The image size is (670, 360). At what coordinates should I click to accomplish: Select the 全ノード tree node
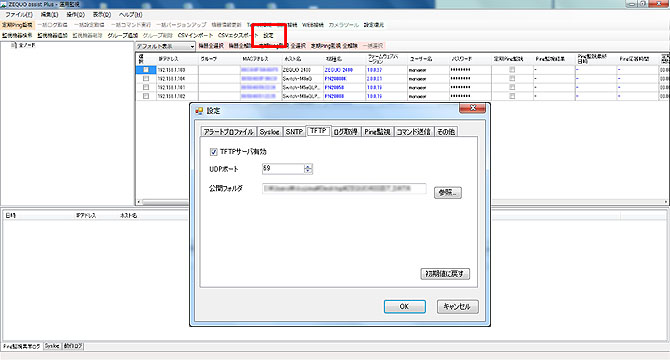click(x=27, y=45)
